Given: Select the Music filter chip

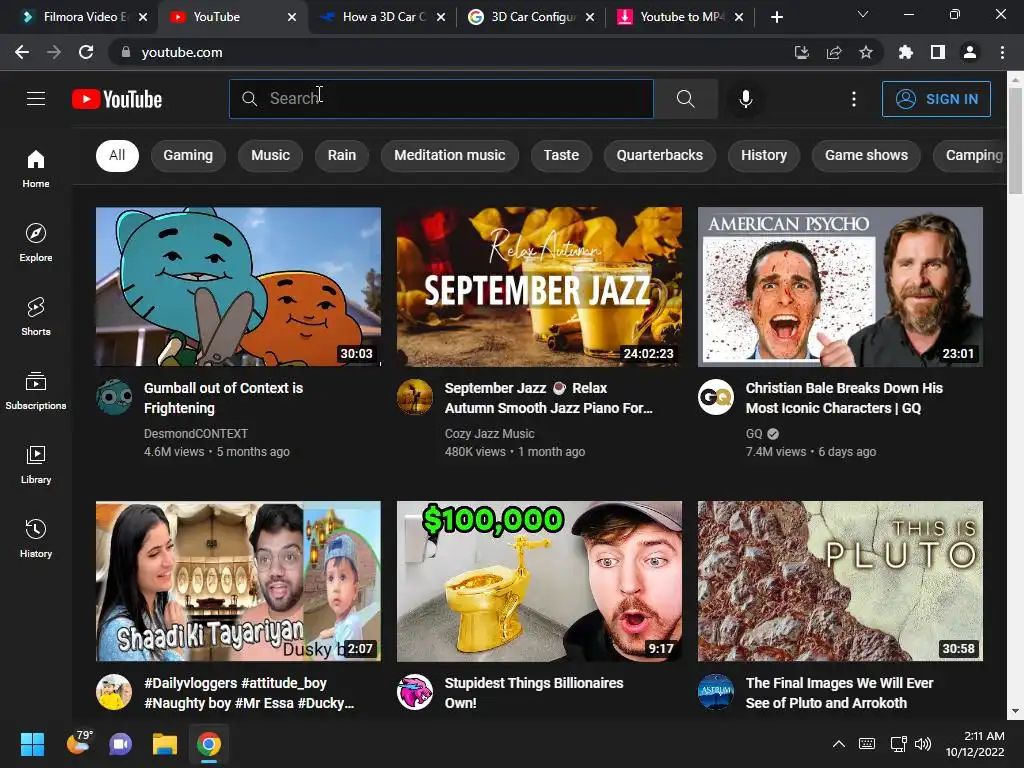Looking at the screenshot, I should 270,155.
